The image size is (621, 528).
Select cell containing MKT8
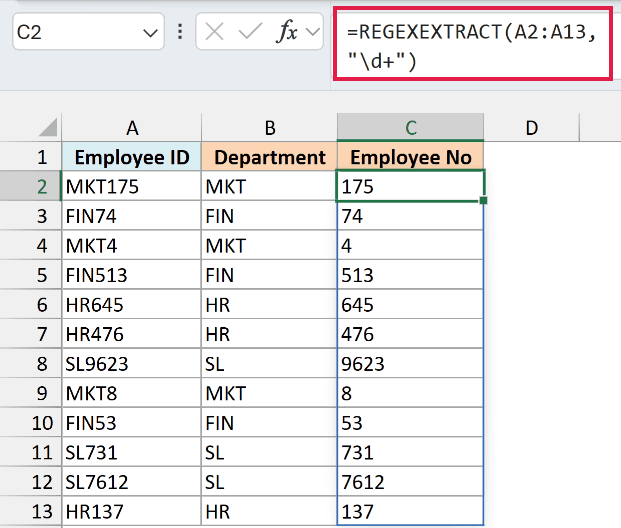tap(131, 393)
